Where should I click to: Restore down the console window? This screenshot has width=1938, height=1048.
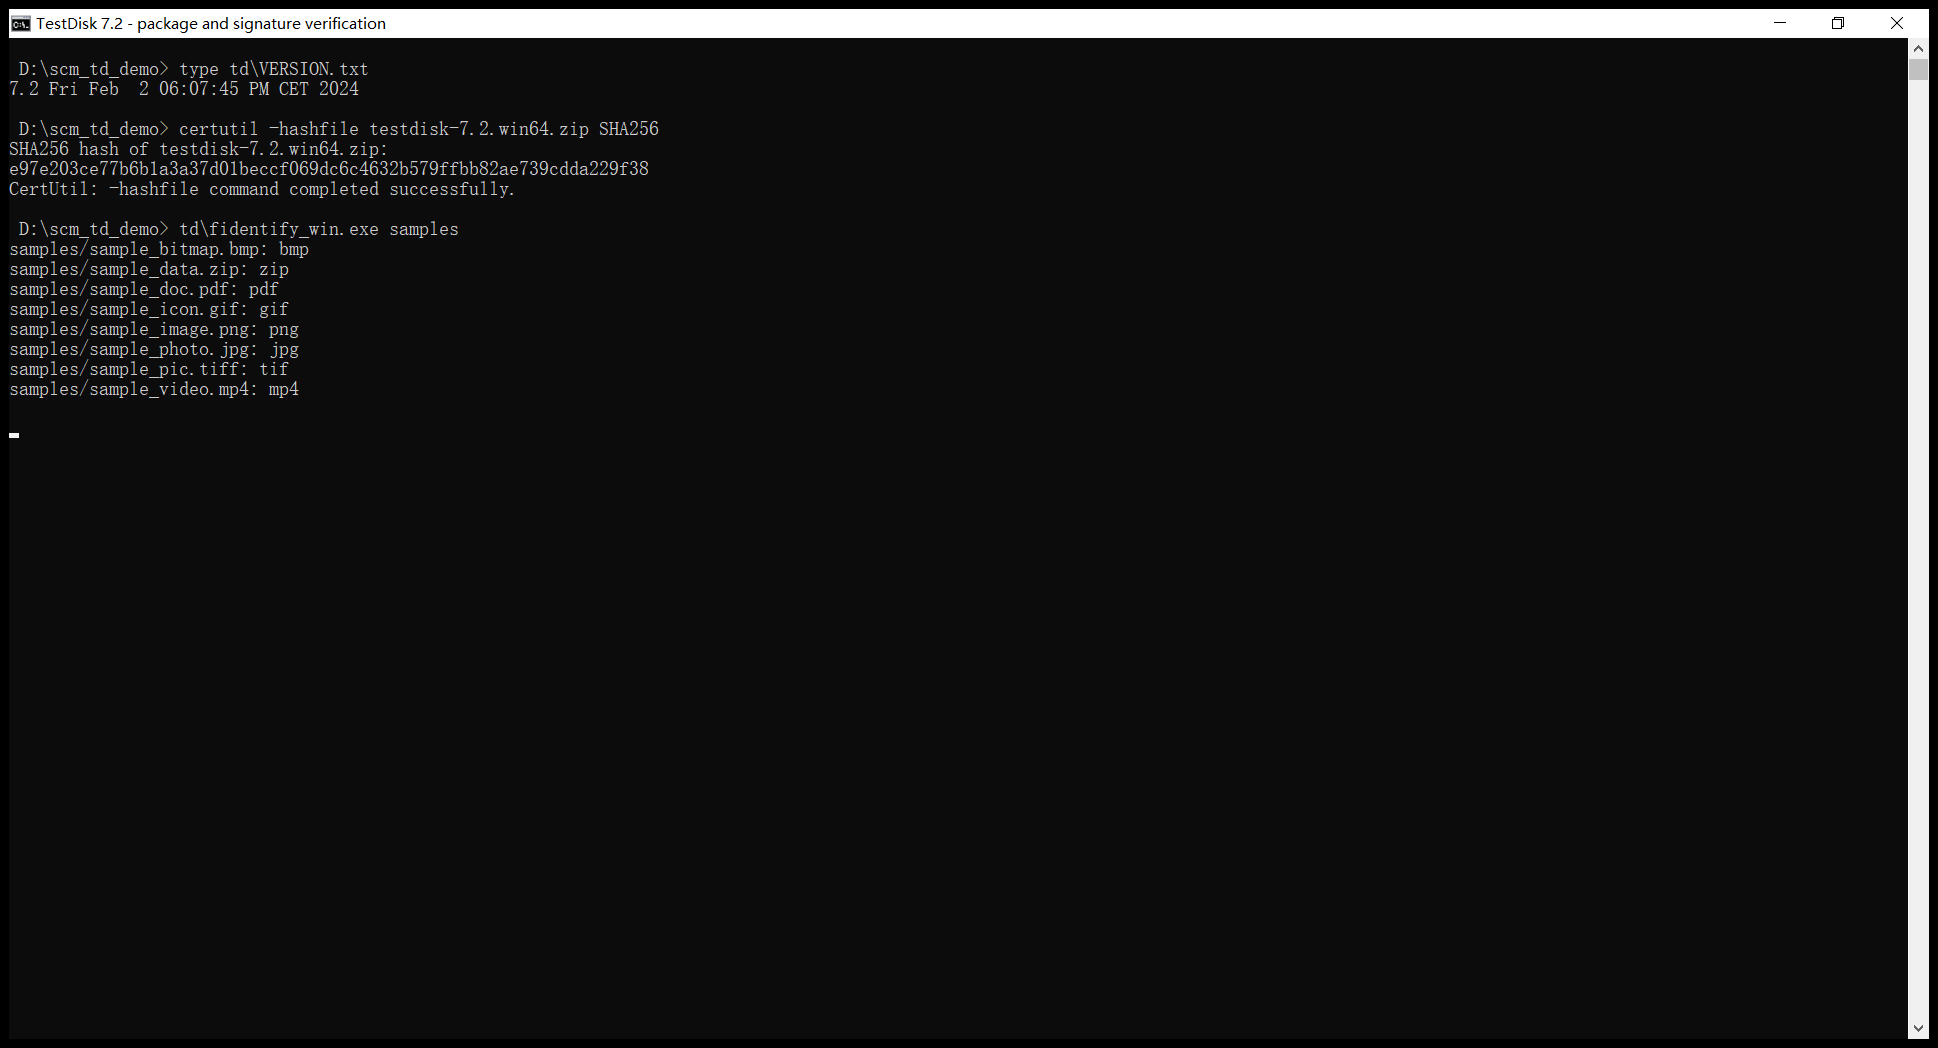point(1838,23)
